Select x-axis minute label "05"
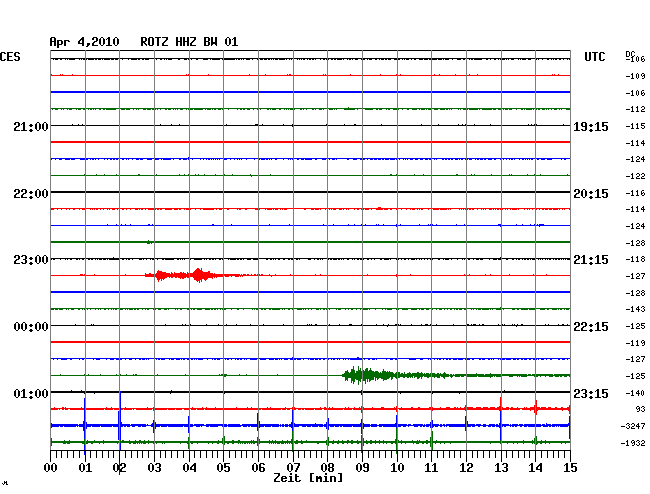The width and height of the screenshot is (650, 494). pos(223,467)
